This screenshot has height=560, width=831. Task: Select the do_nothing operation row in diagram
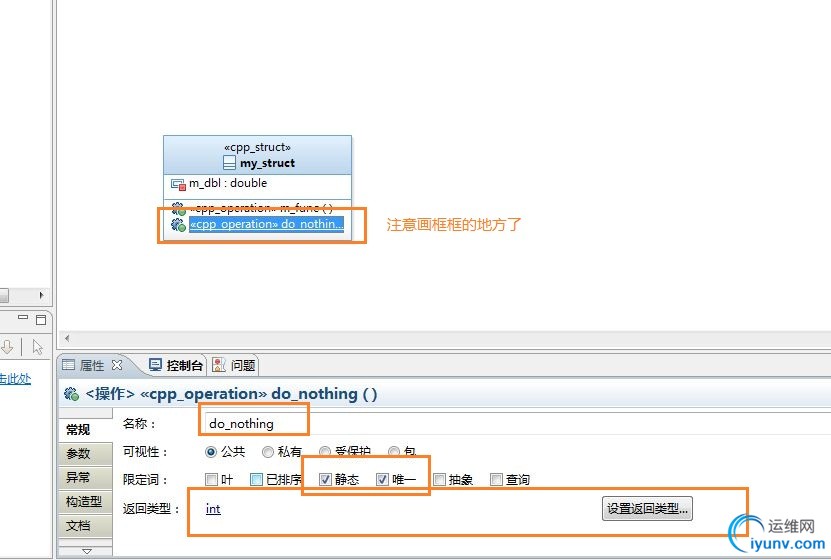click(x=267, y=224)
